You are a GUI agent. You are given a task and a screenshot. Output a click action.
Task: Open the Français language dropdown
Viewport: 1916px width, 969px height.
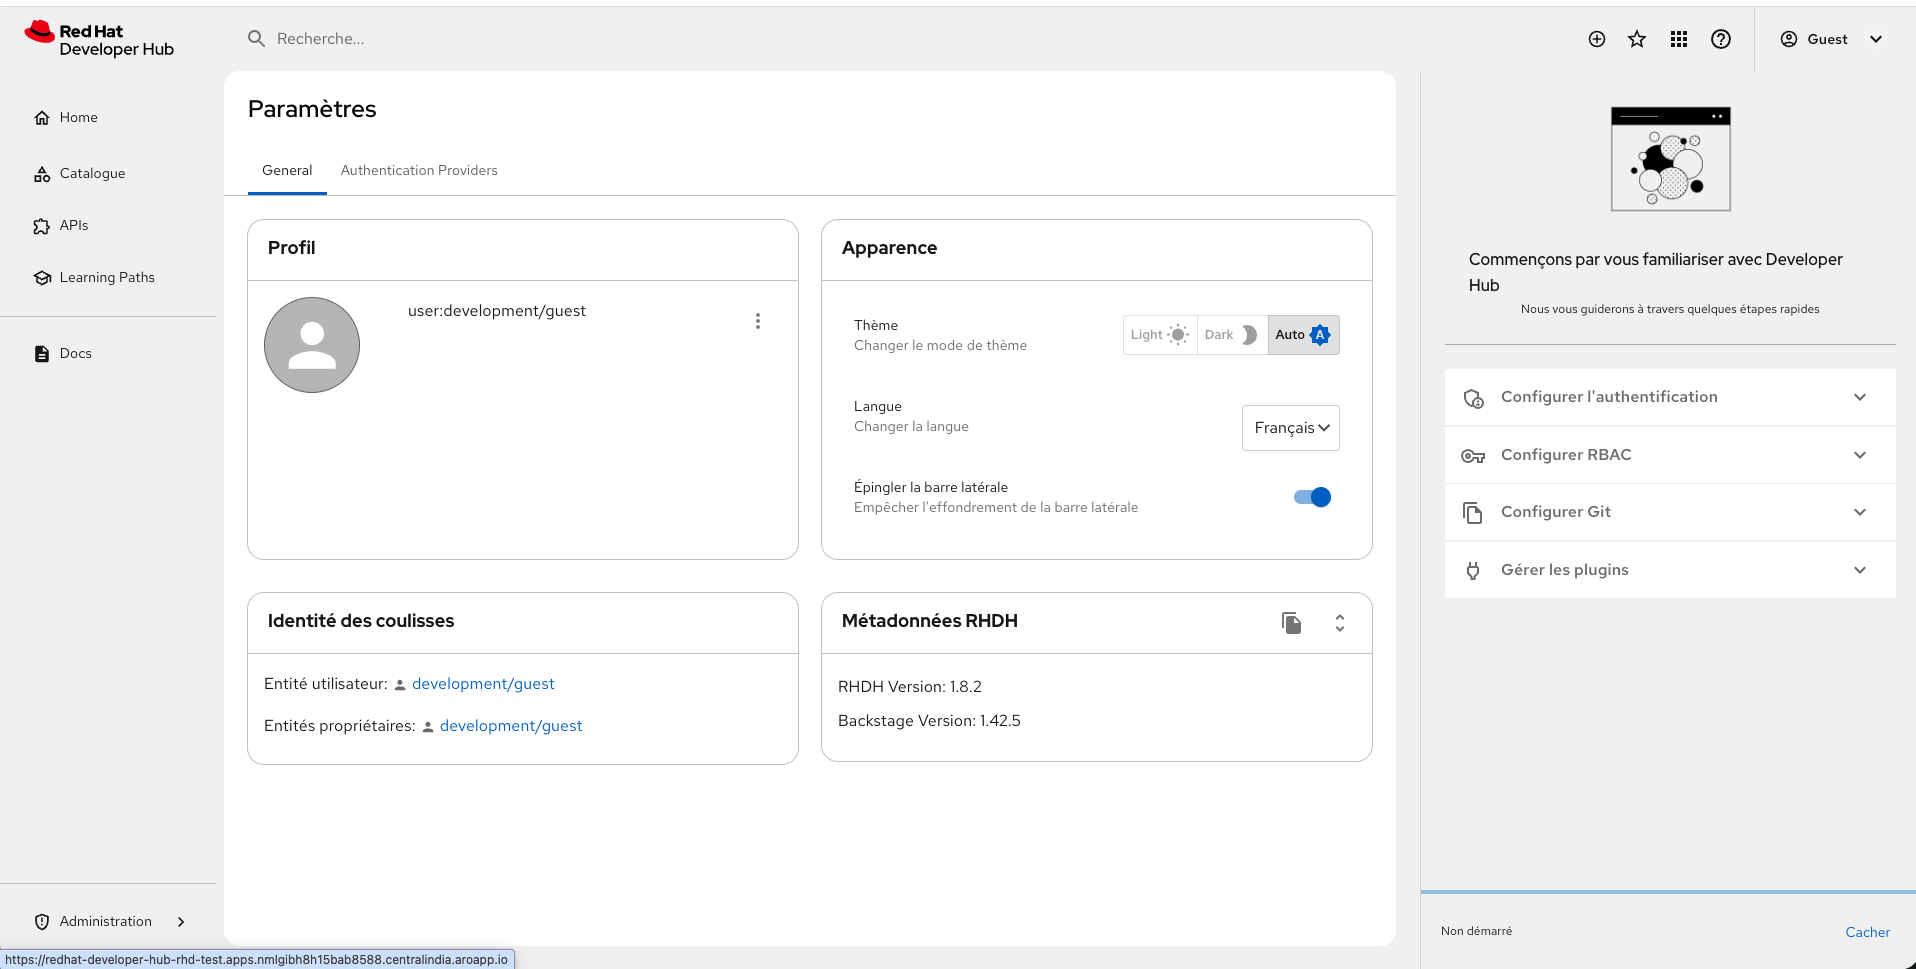click(1290, 428)
